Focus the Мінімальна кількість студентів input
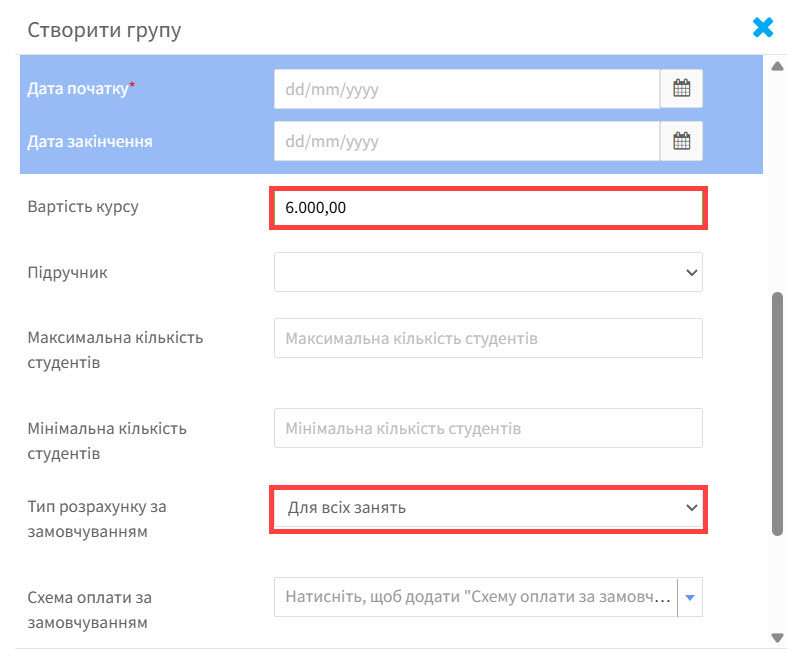 pos(488,428)
